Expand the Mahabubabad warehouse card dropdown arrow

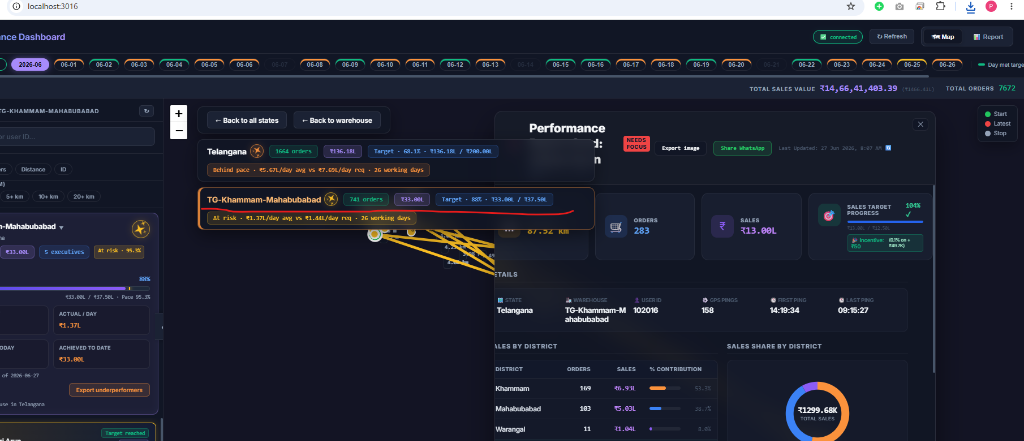coord(61,227)
